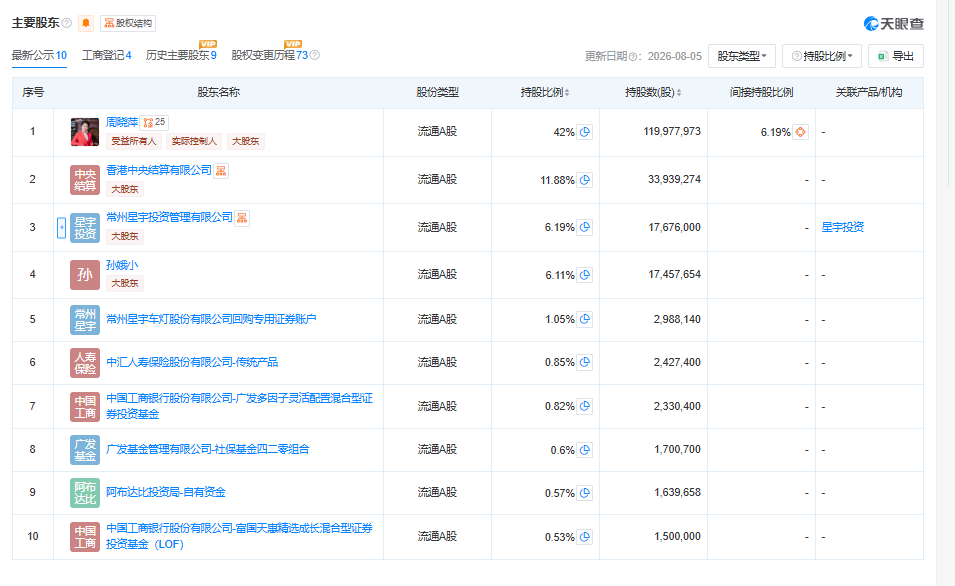
Task: Open 广发基金管理有限公司-社保基金四二零组合 link
Action: pyautogui.click(x=208, y=450)
